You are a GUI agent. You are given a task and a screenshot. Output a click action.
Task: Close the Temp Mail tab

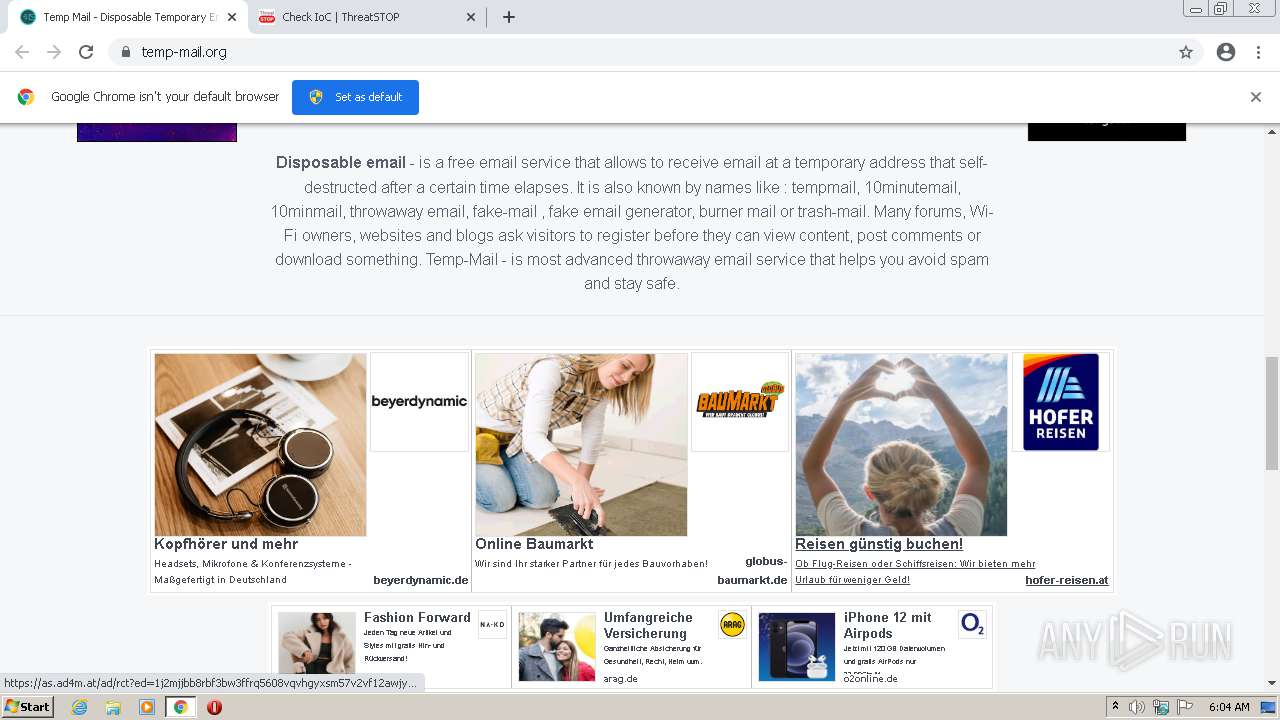coord(231,17)
